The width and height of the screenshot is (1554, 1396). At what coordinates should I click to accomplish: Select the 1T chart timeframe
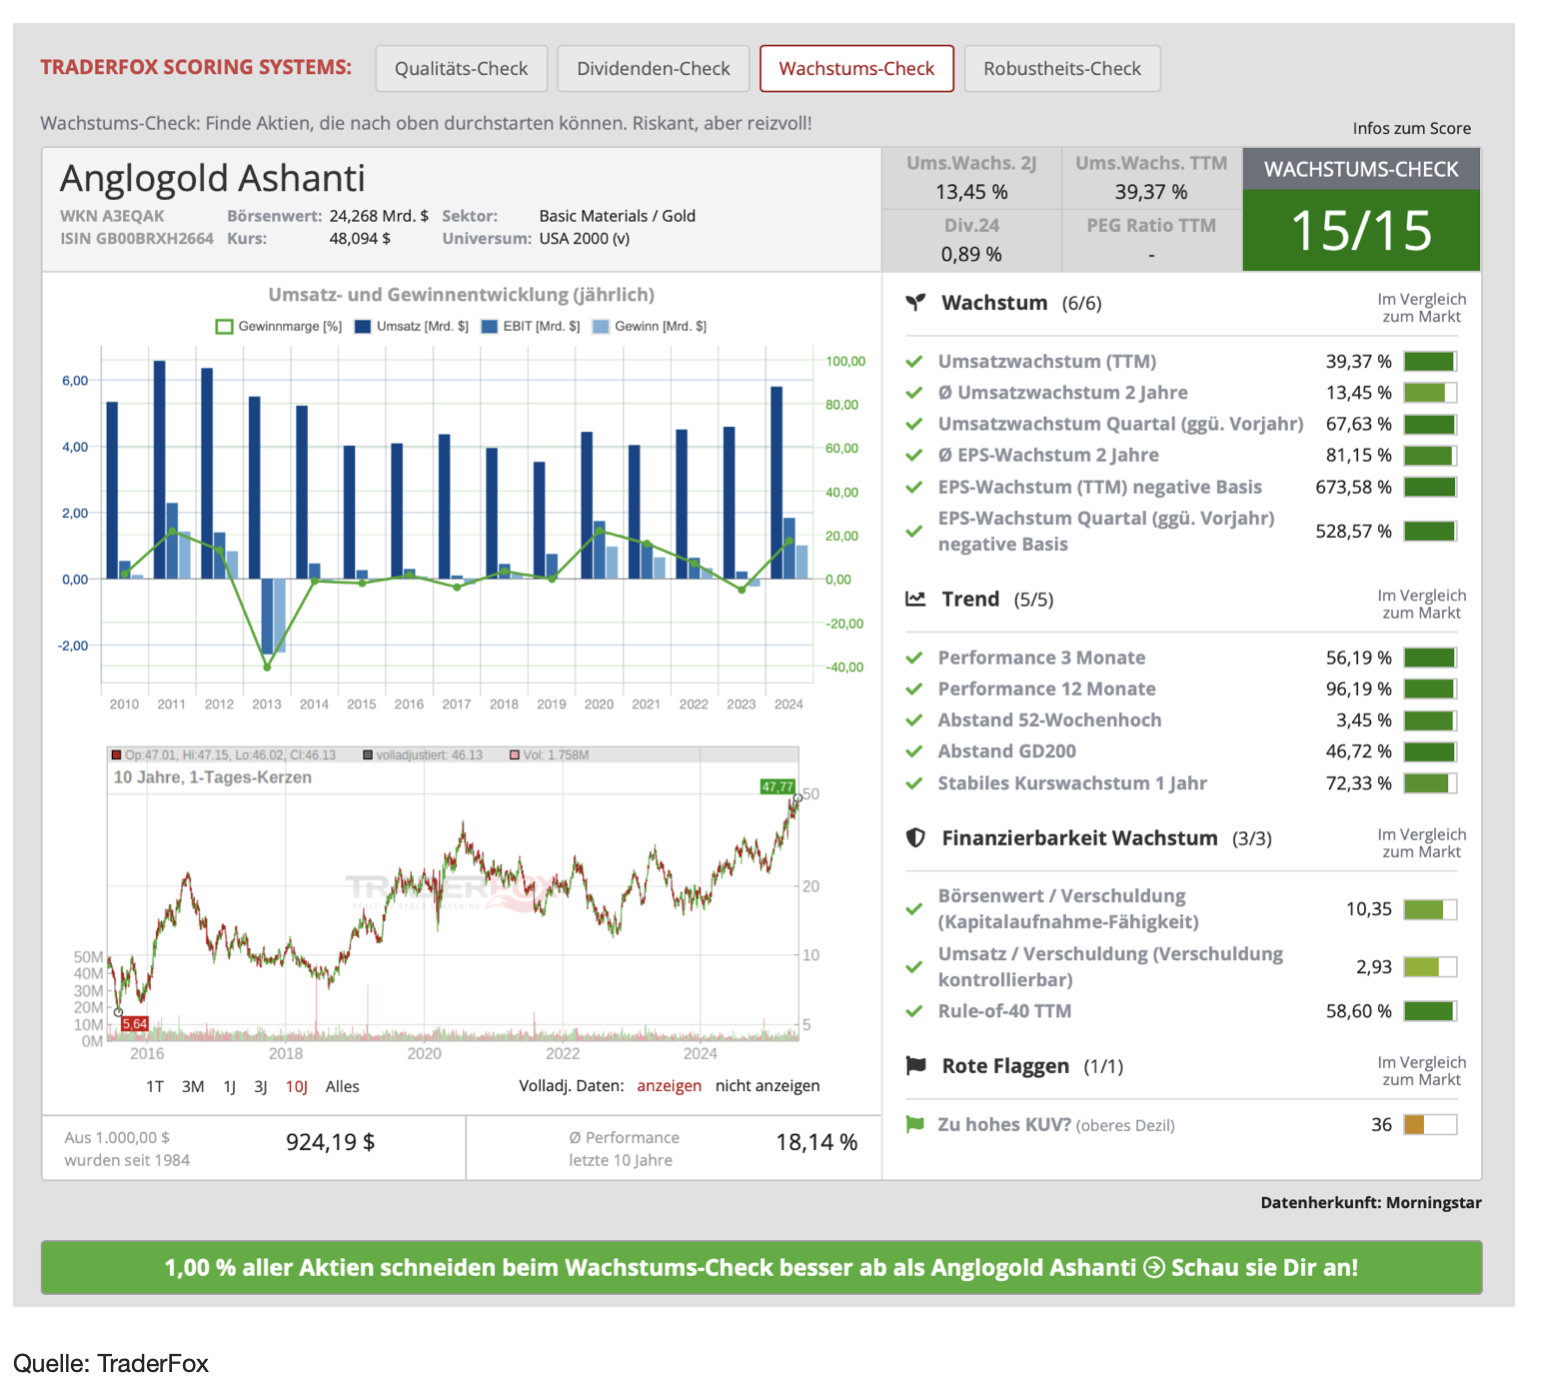155,1086
